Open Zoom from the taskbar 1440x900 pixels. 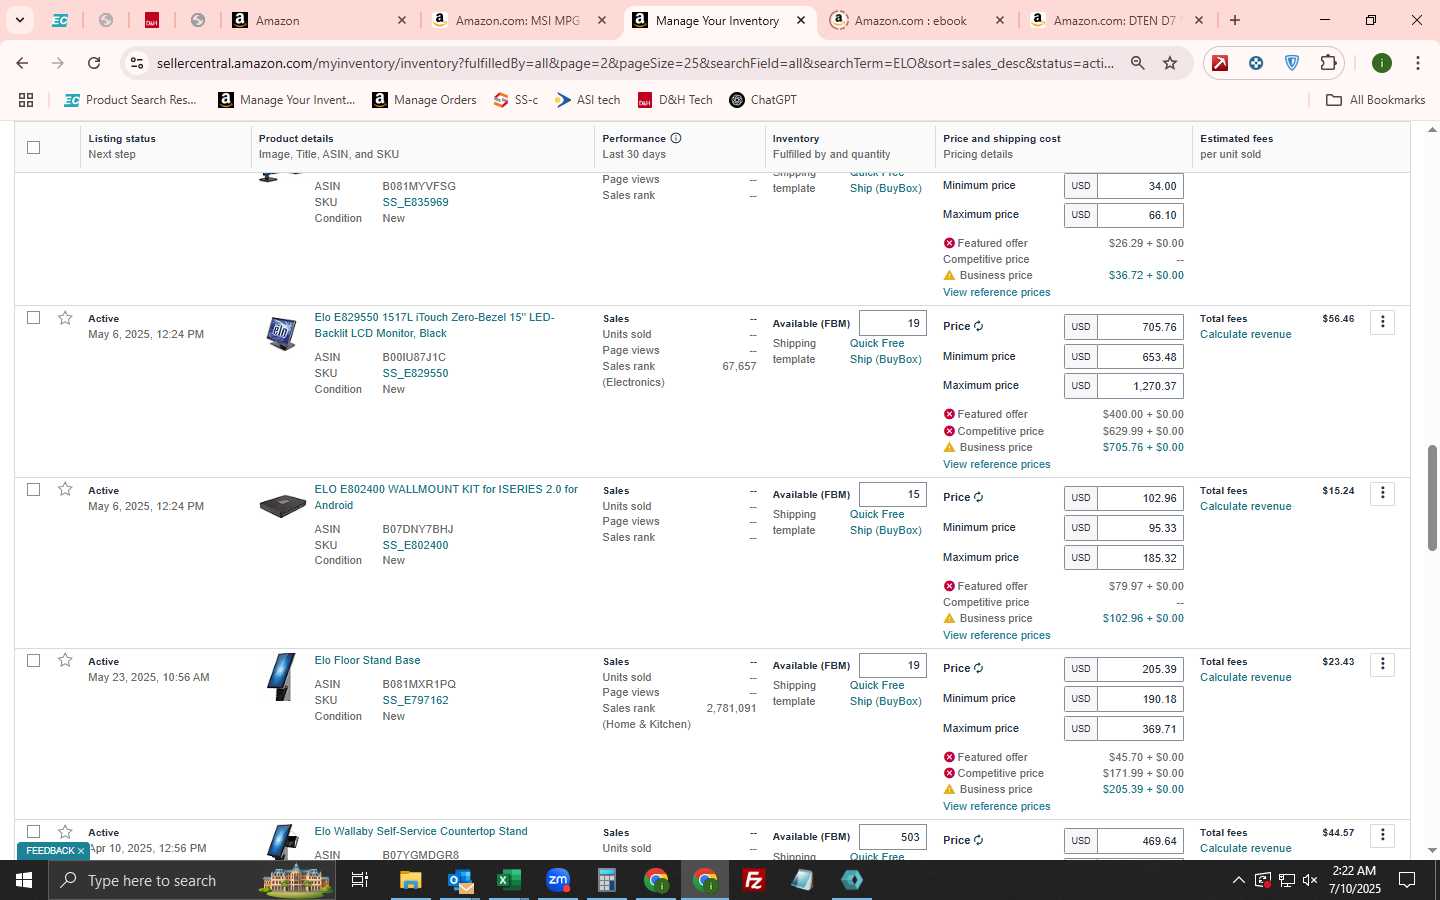click(x=558, y=880)
